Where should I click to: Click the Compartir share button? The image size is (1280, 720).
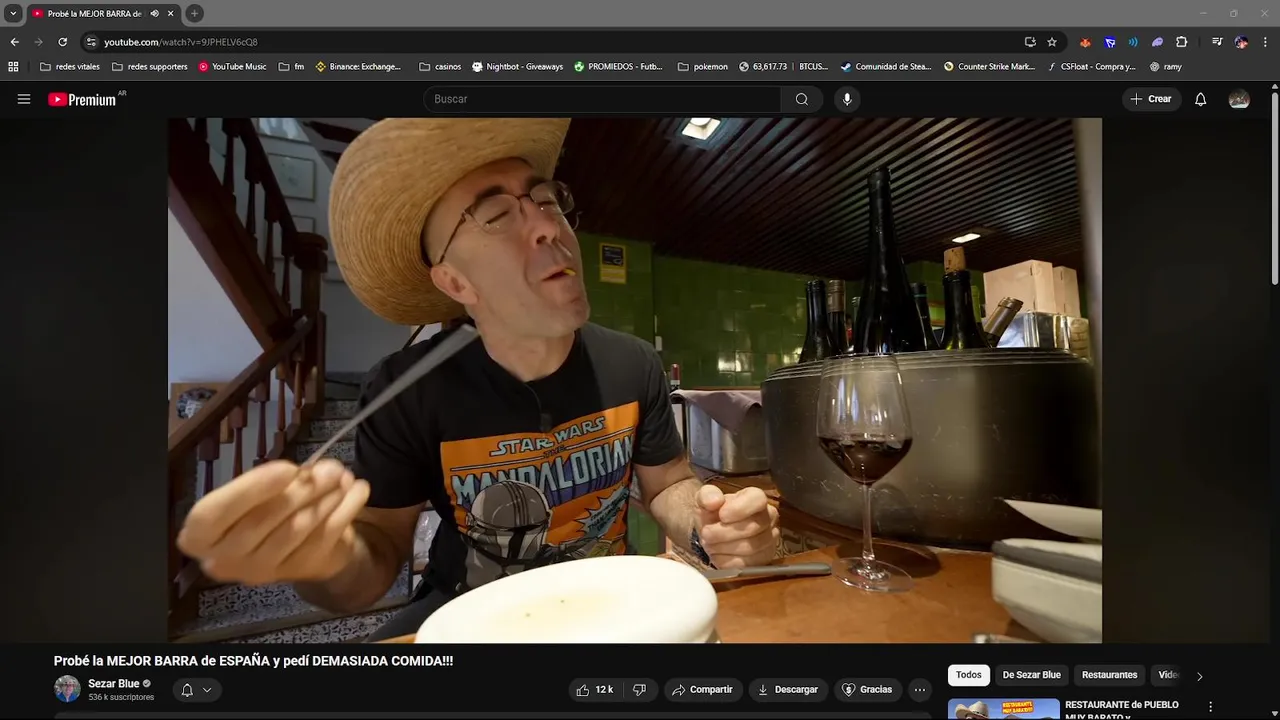point(702,689)
